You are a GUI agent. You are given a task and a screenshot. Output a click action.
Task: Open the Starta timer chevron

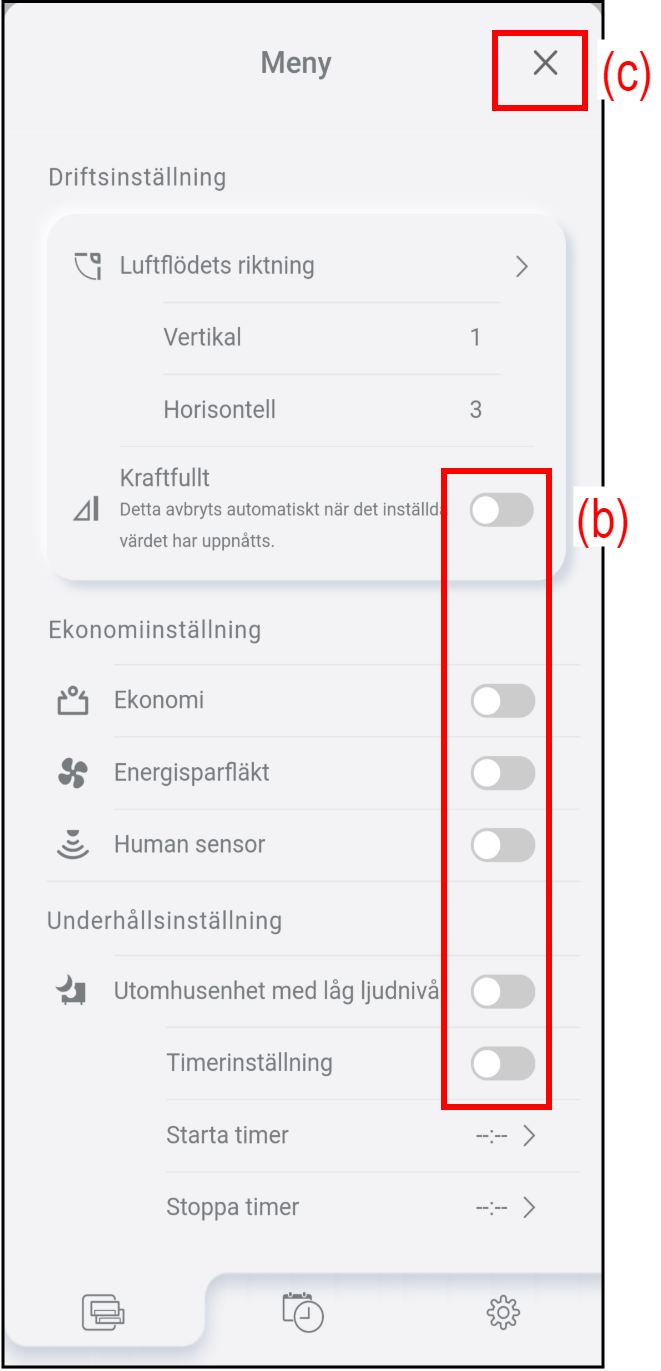click(x=529, y=1136)
